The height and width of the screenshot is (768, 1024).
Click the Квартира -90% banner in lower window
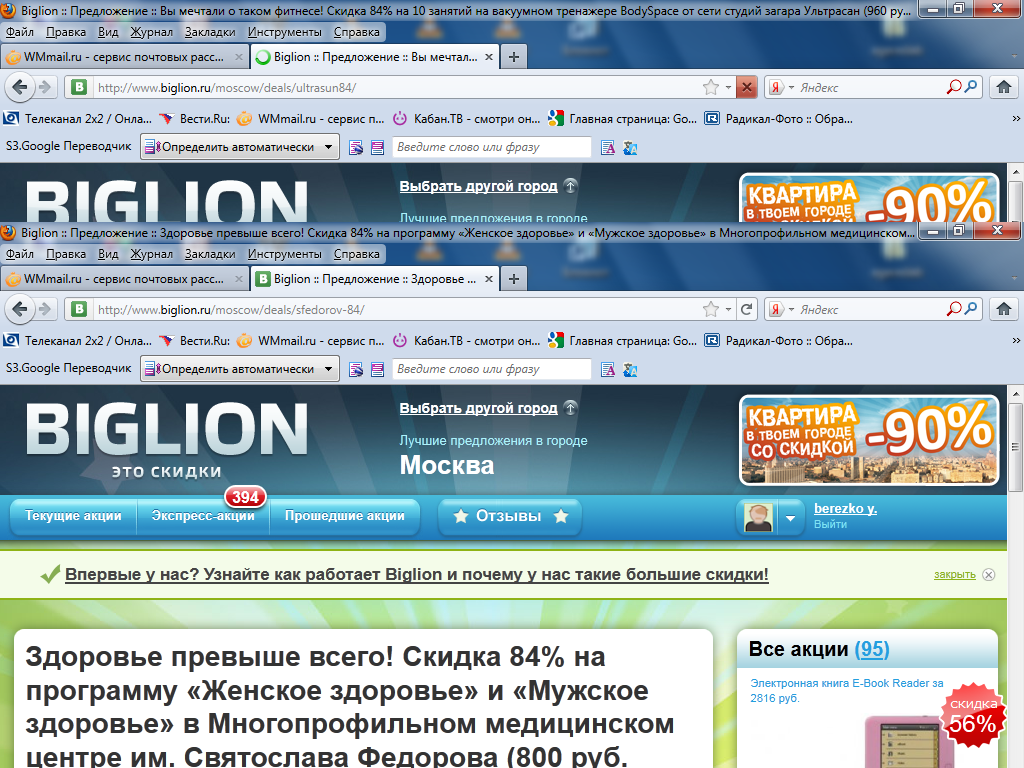869,440
